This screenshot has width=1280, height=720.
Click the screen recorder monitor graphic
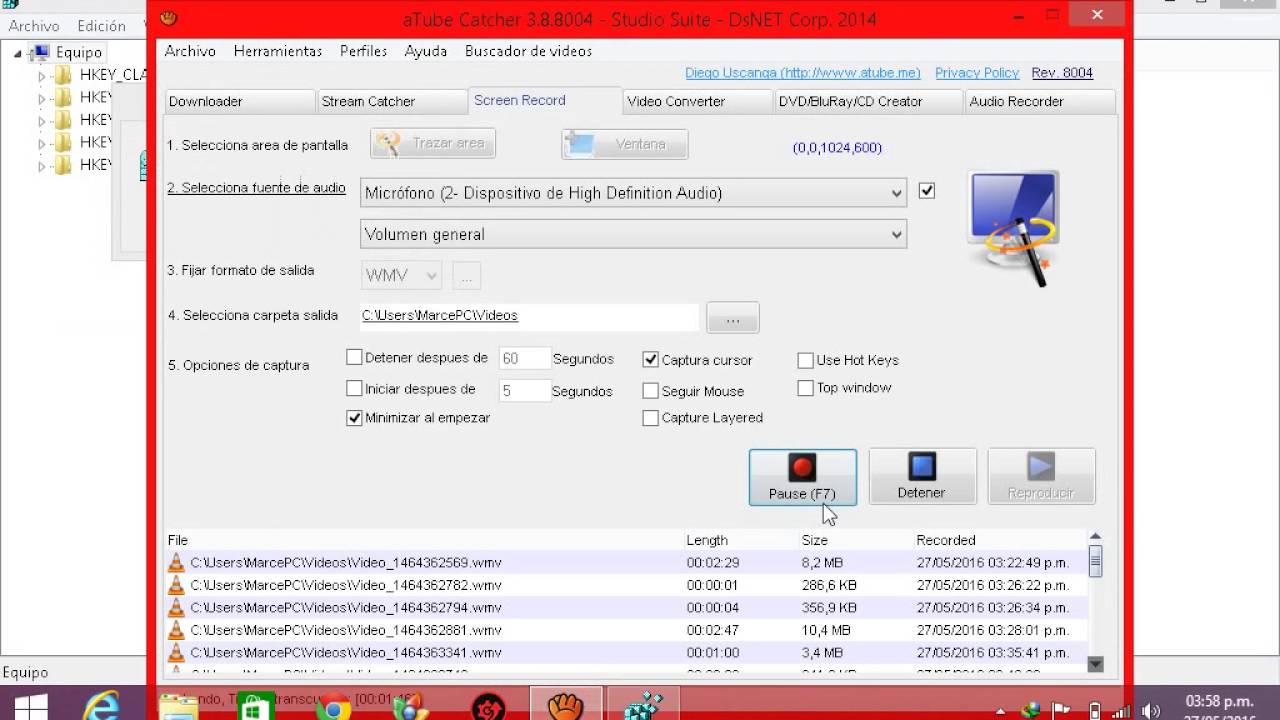[x=1013, y=228]
